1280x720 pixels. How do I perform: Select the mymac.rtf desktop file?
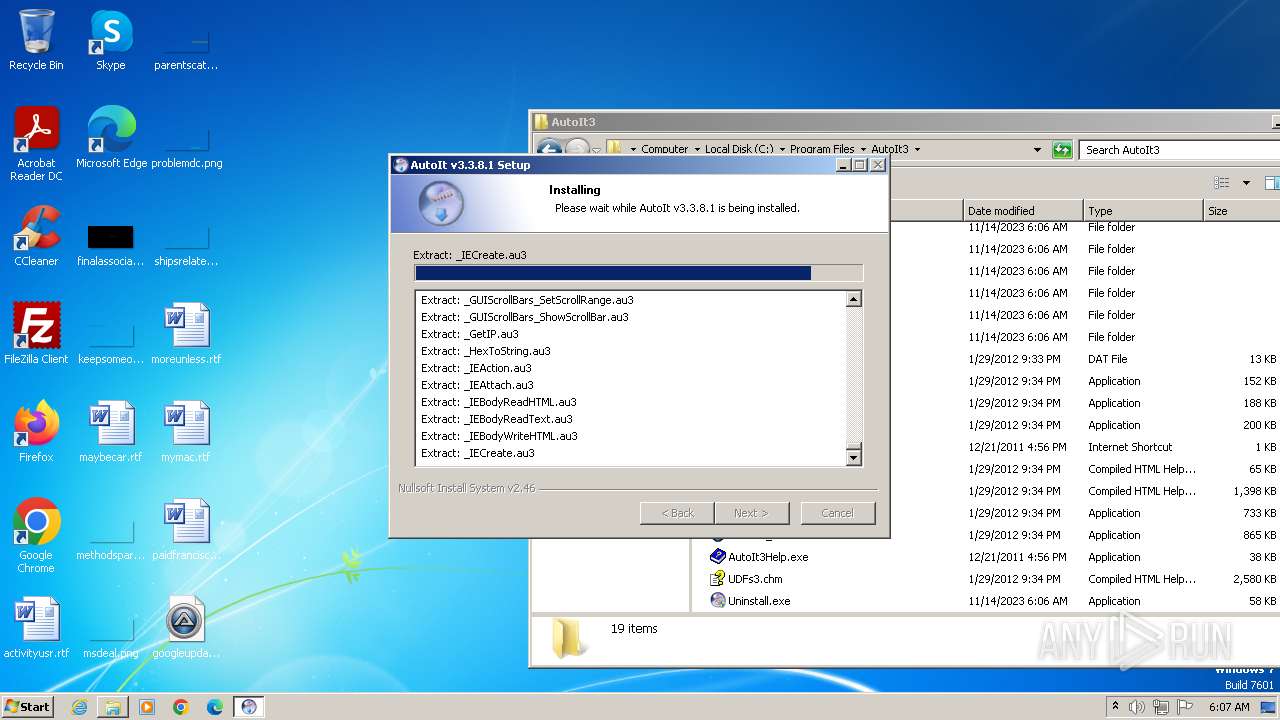pos(186,432)
